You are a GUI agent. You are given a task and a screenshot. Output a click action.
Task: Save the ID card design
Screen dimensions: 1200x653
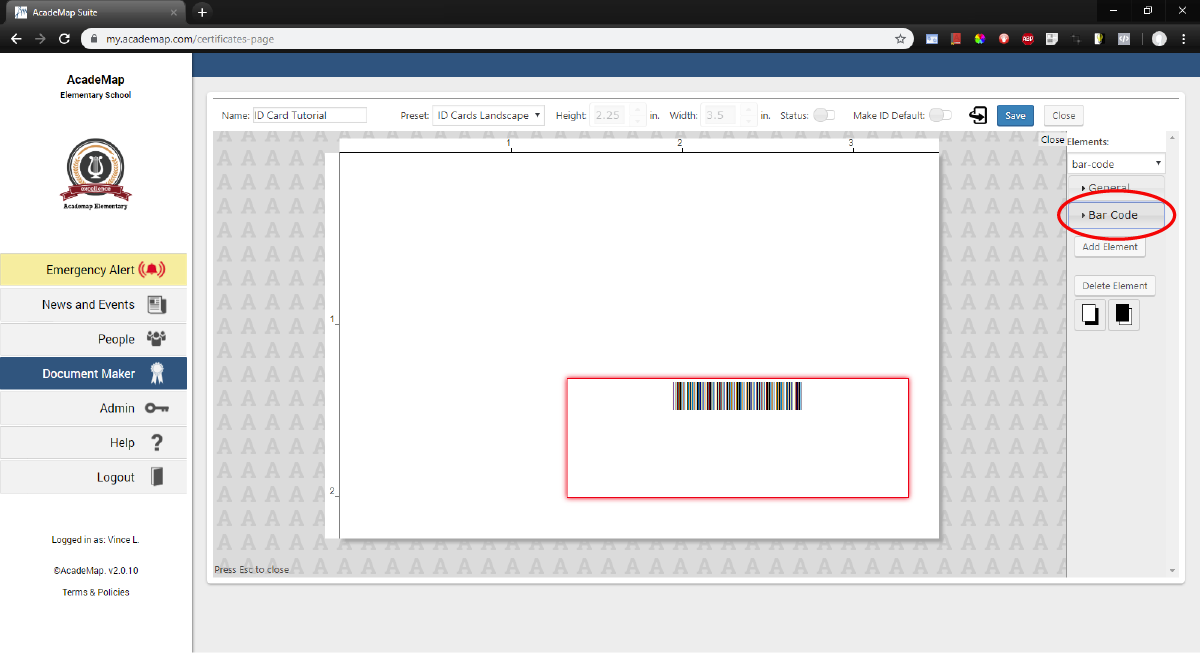[1015, 115]
